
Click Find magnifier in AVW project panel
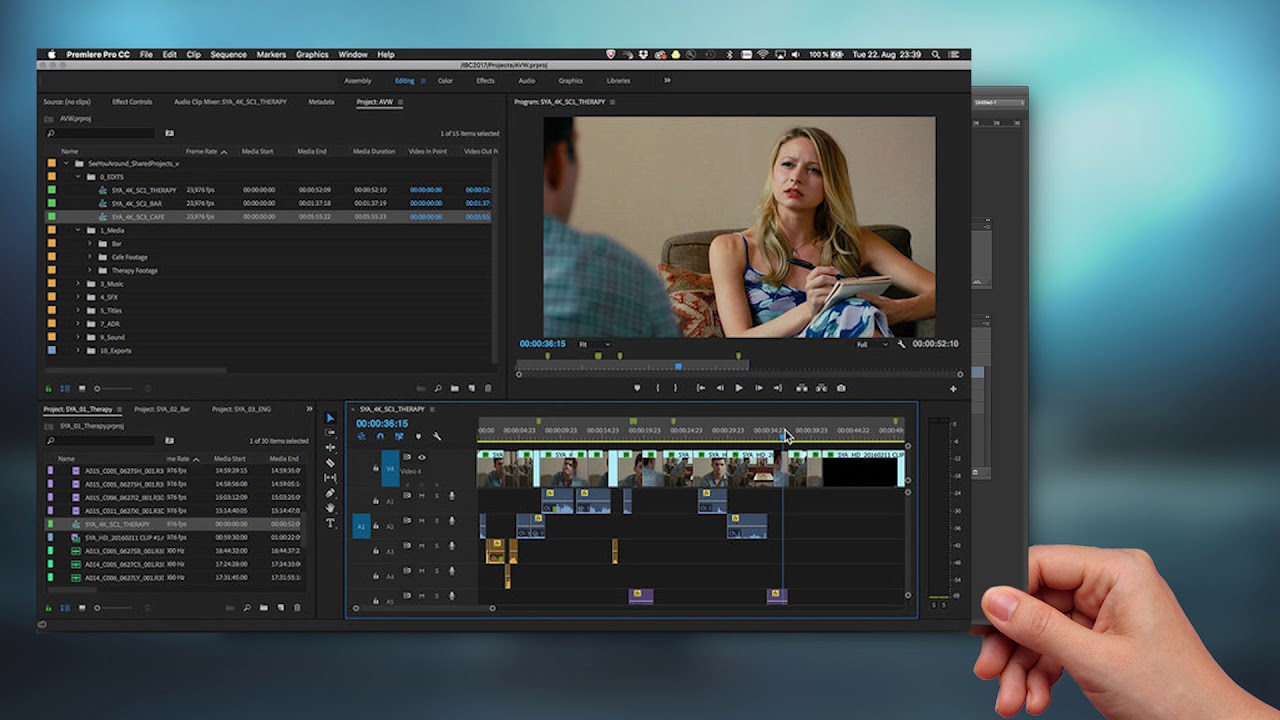pos(437,388)
